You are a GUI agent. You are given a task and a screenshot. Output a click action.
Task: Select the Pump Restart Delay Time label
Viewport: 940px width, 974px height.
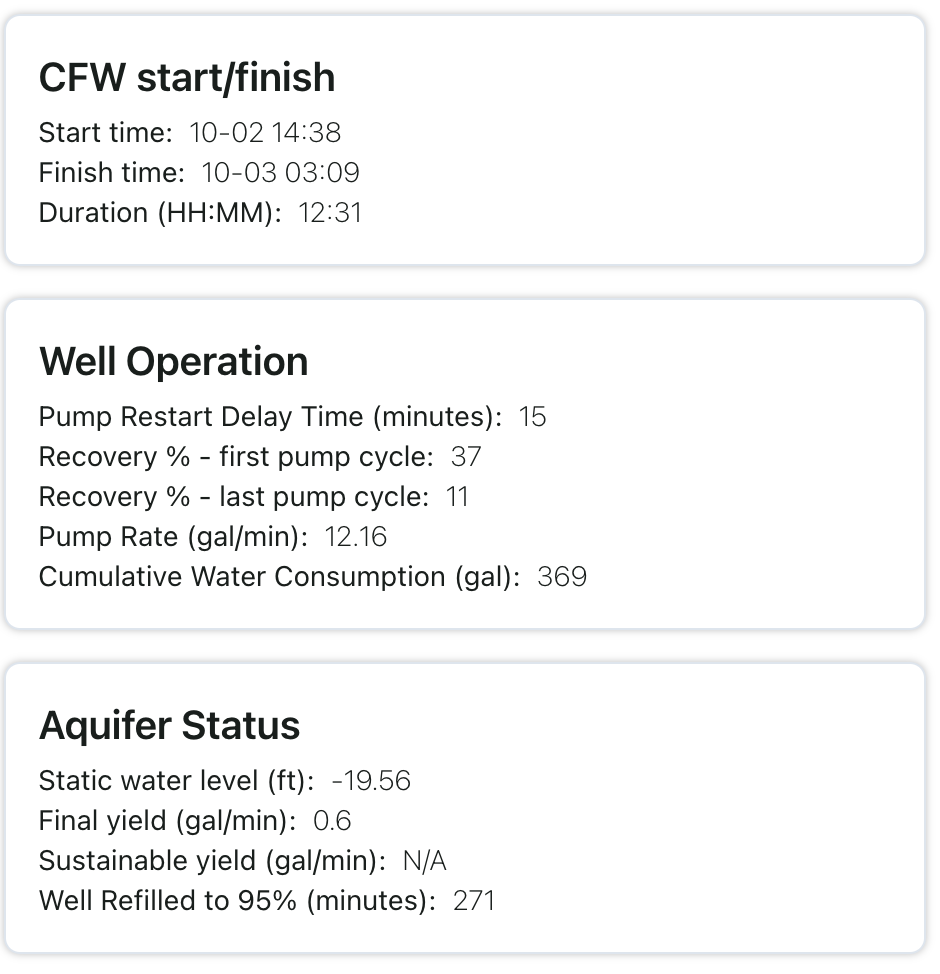(x=269, y=417)
